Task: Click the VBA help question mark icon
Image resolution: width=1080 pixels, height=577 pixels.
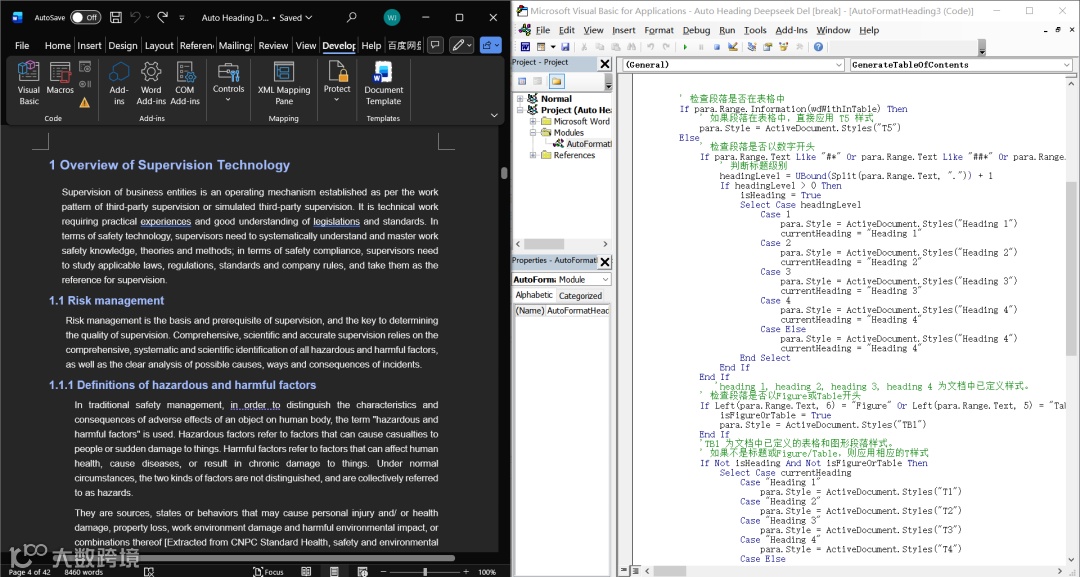Action: 818,47
